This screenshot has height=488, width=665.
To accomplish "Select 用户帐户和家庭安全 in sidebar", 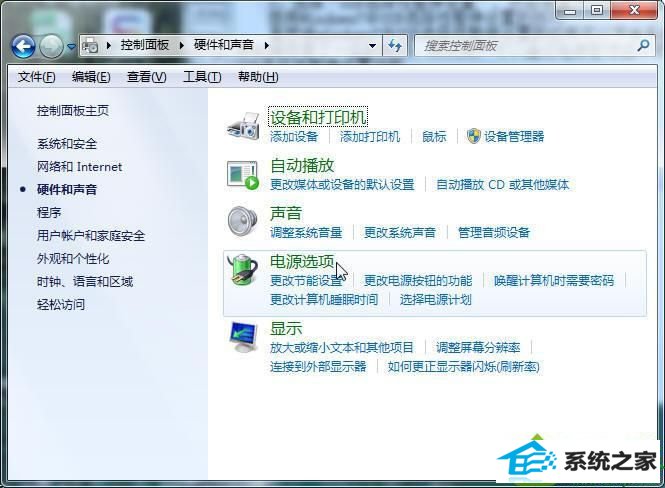I will (91, 235).
